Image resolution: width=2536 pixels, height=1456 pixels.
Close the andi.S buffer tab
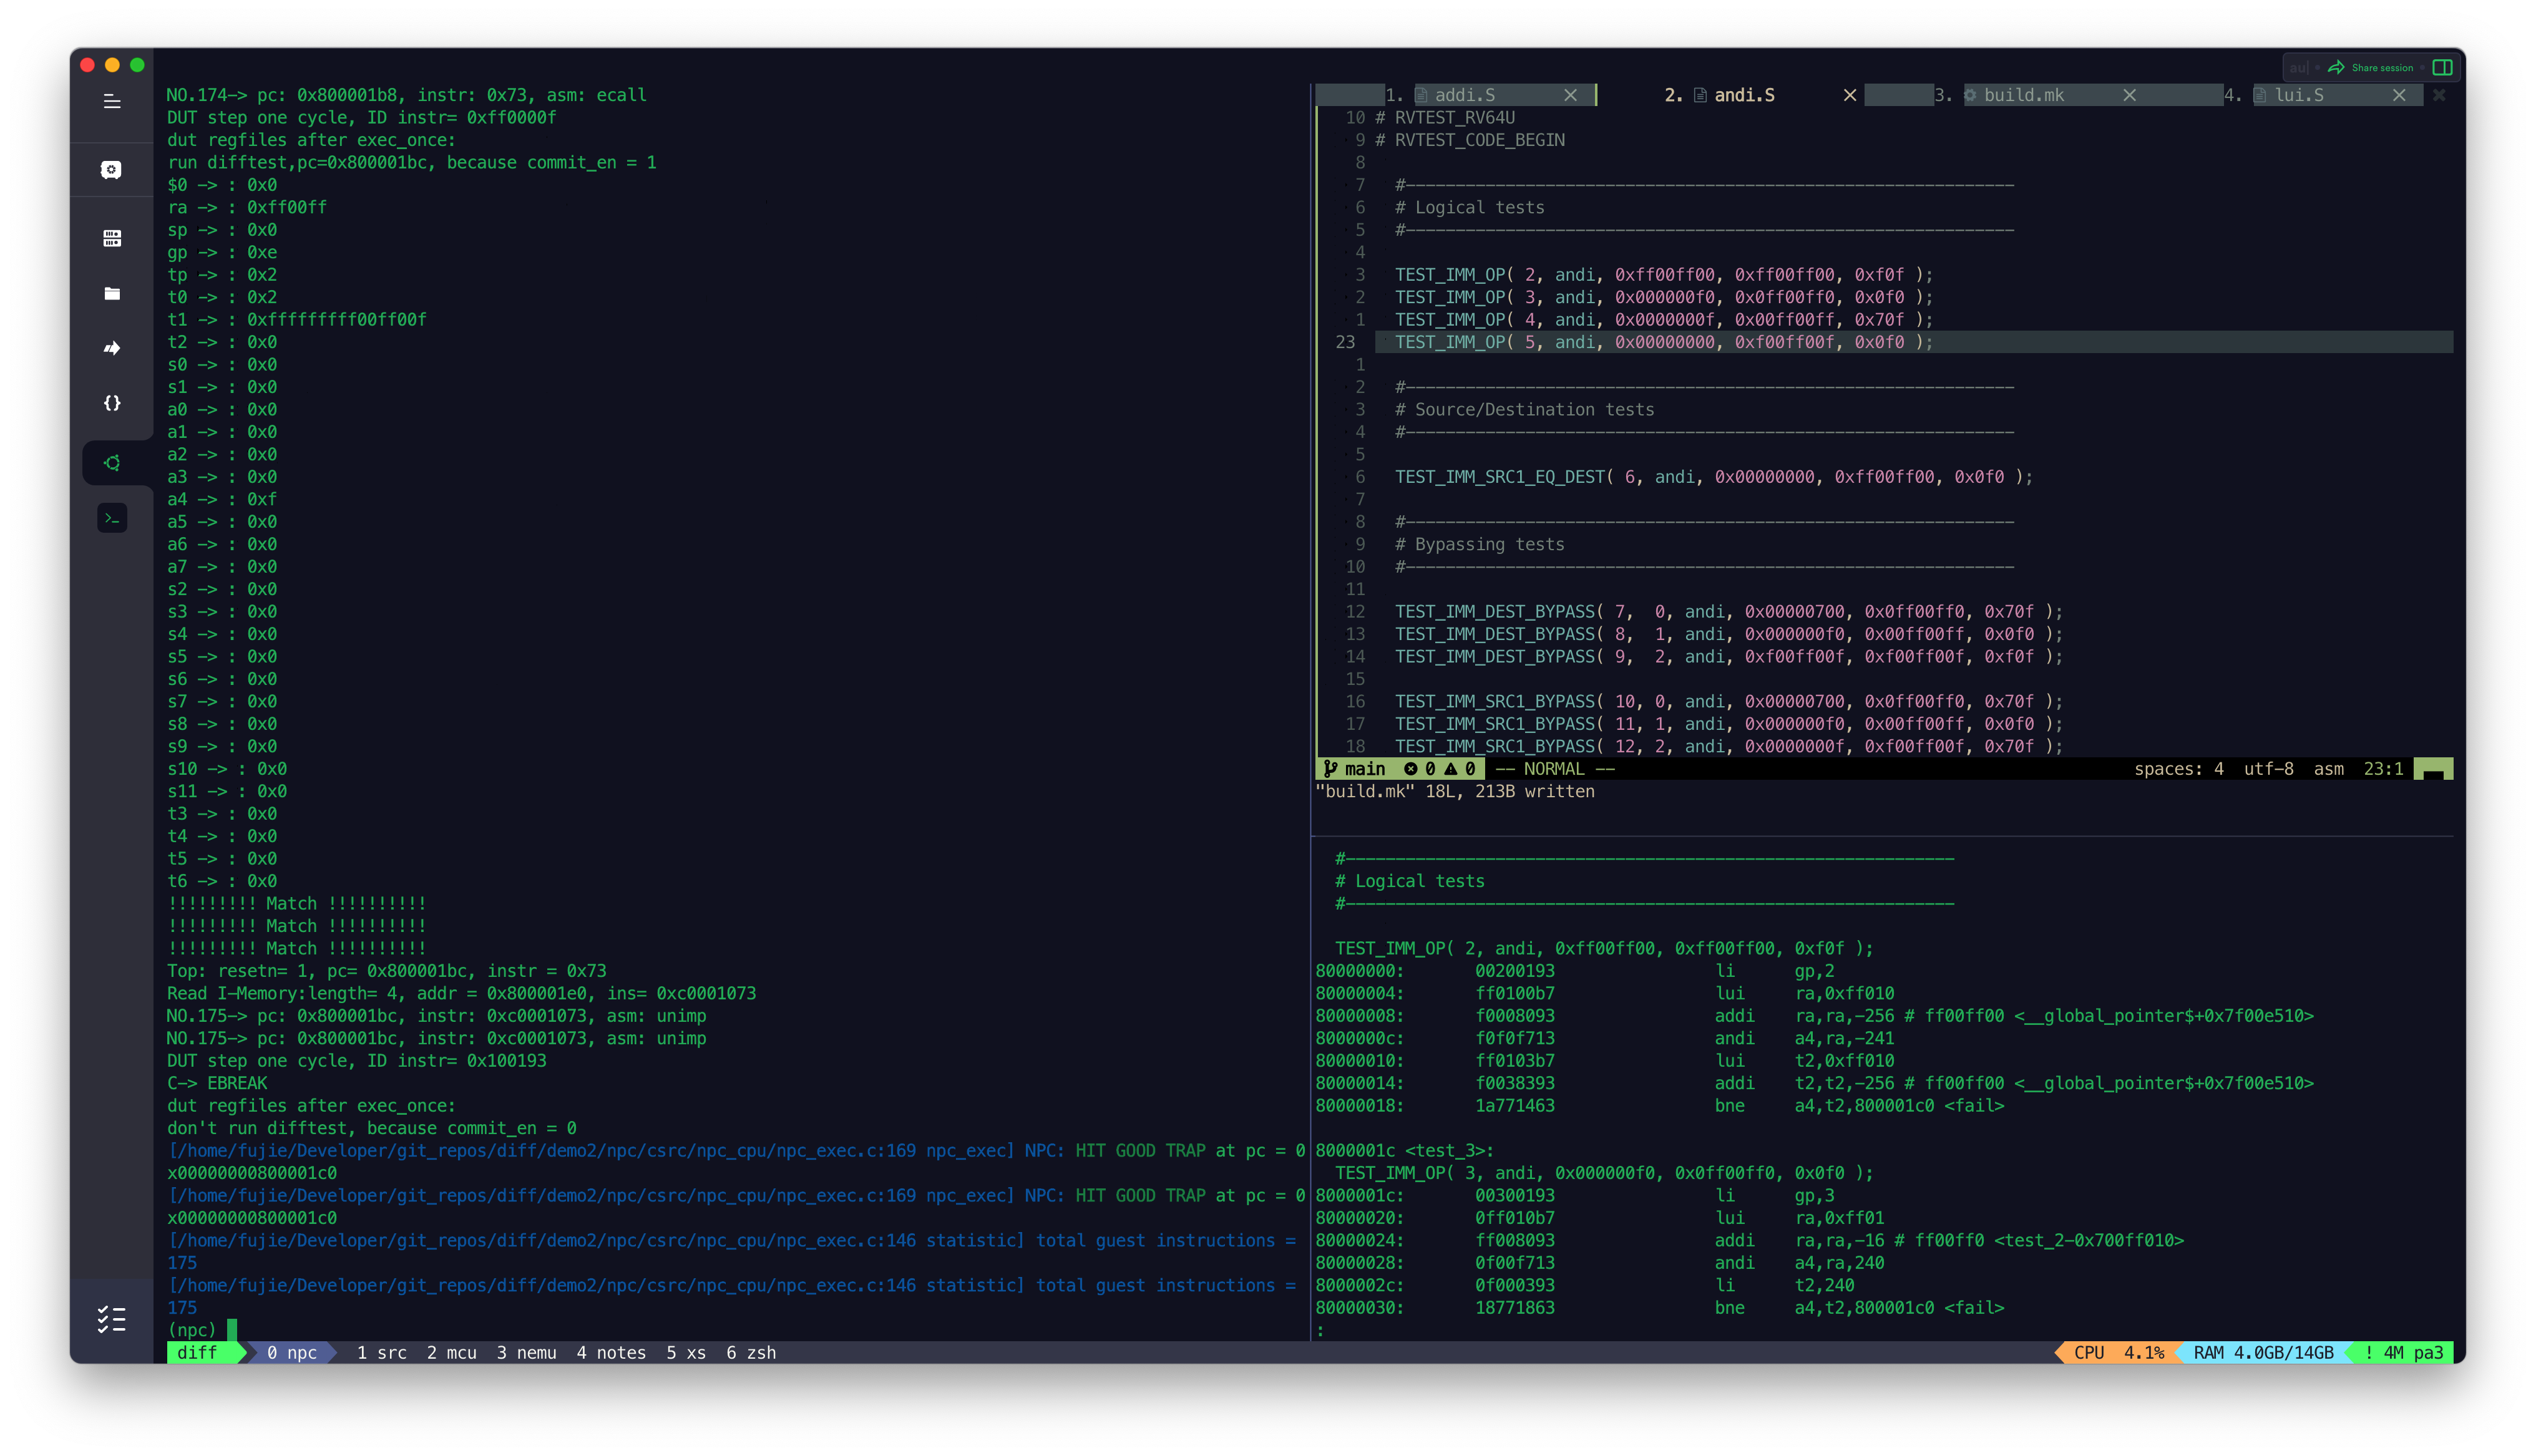point(1850,95)
